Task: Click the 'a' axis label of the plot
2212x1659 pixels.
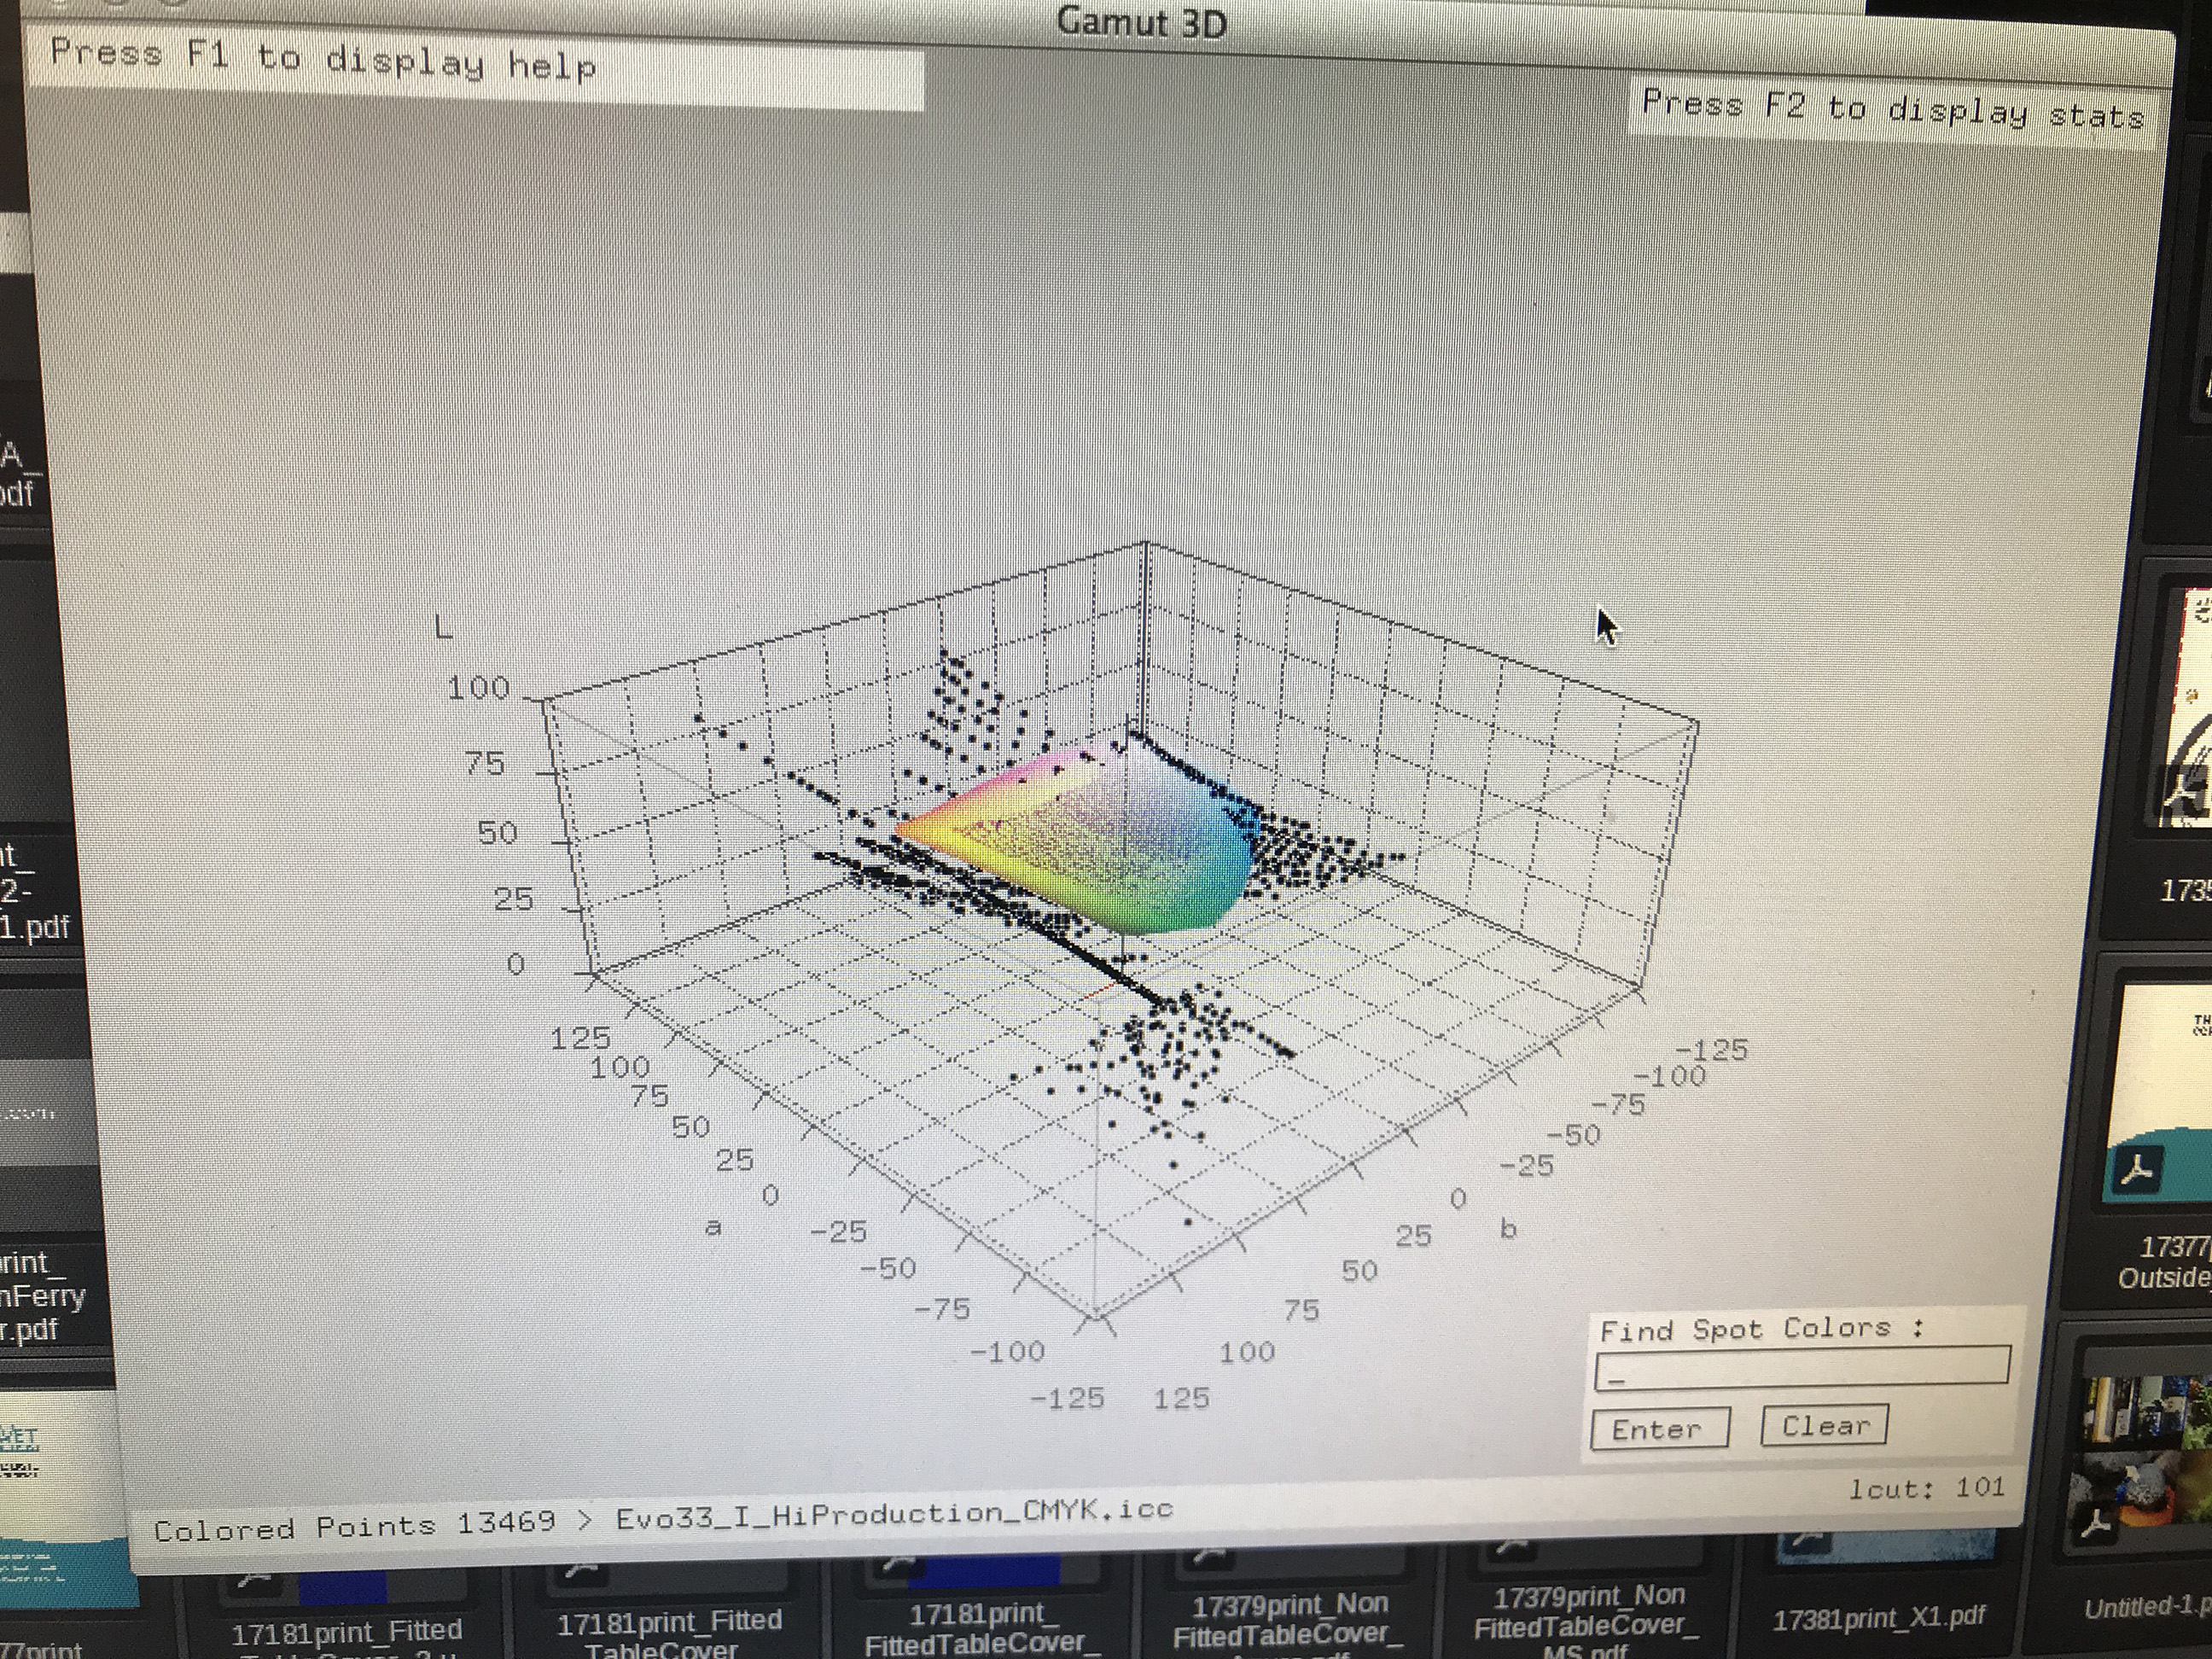Action: coord(713,1227)
